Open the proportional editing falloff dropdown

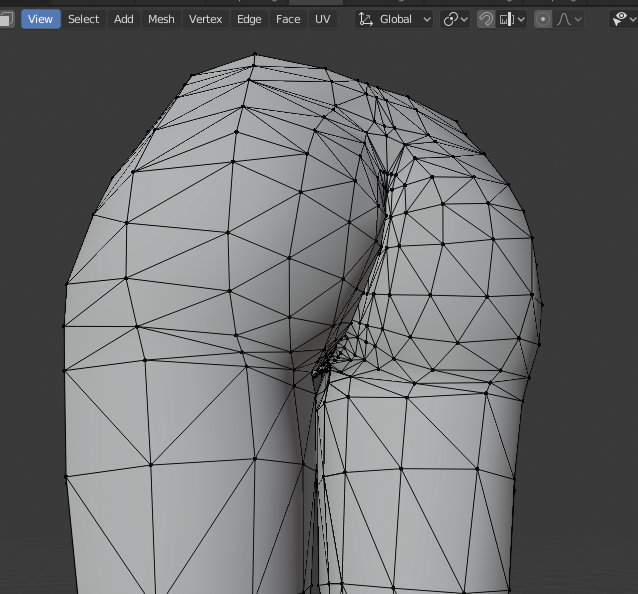(x=568, y=19)
